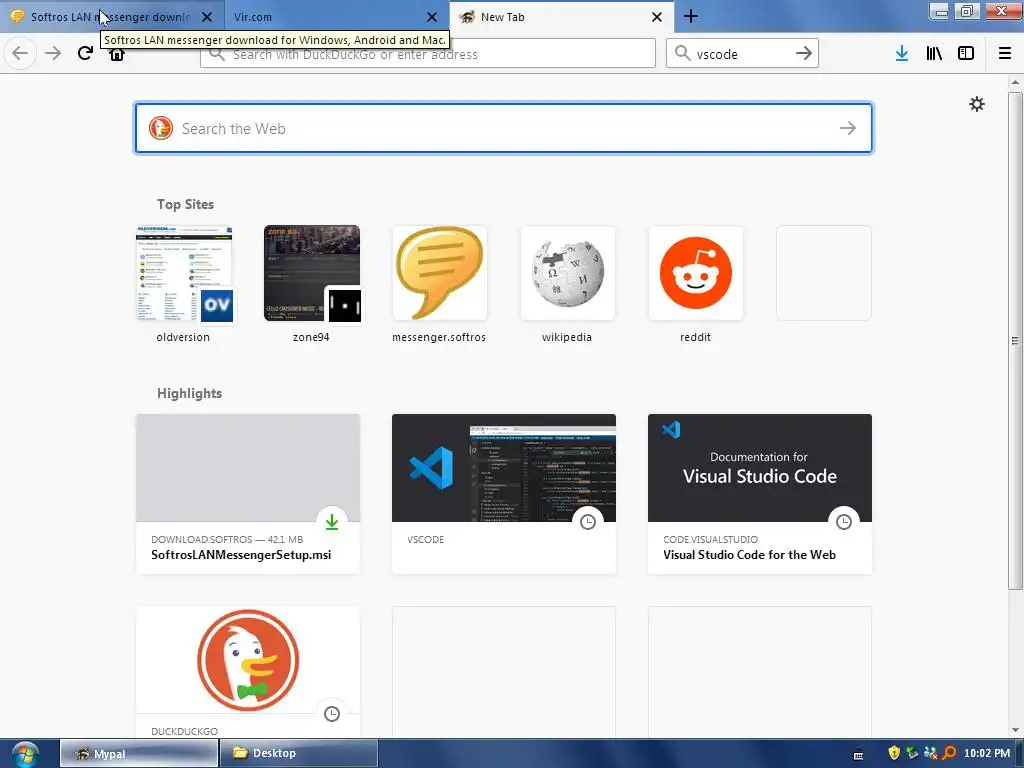Go back using the back arrow
Viewport: 1024px width, 768px height.
point(20,53)
